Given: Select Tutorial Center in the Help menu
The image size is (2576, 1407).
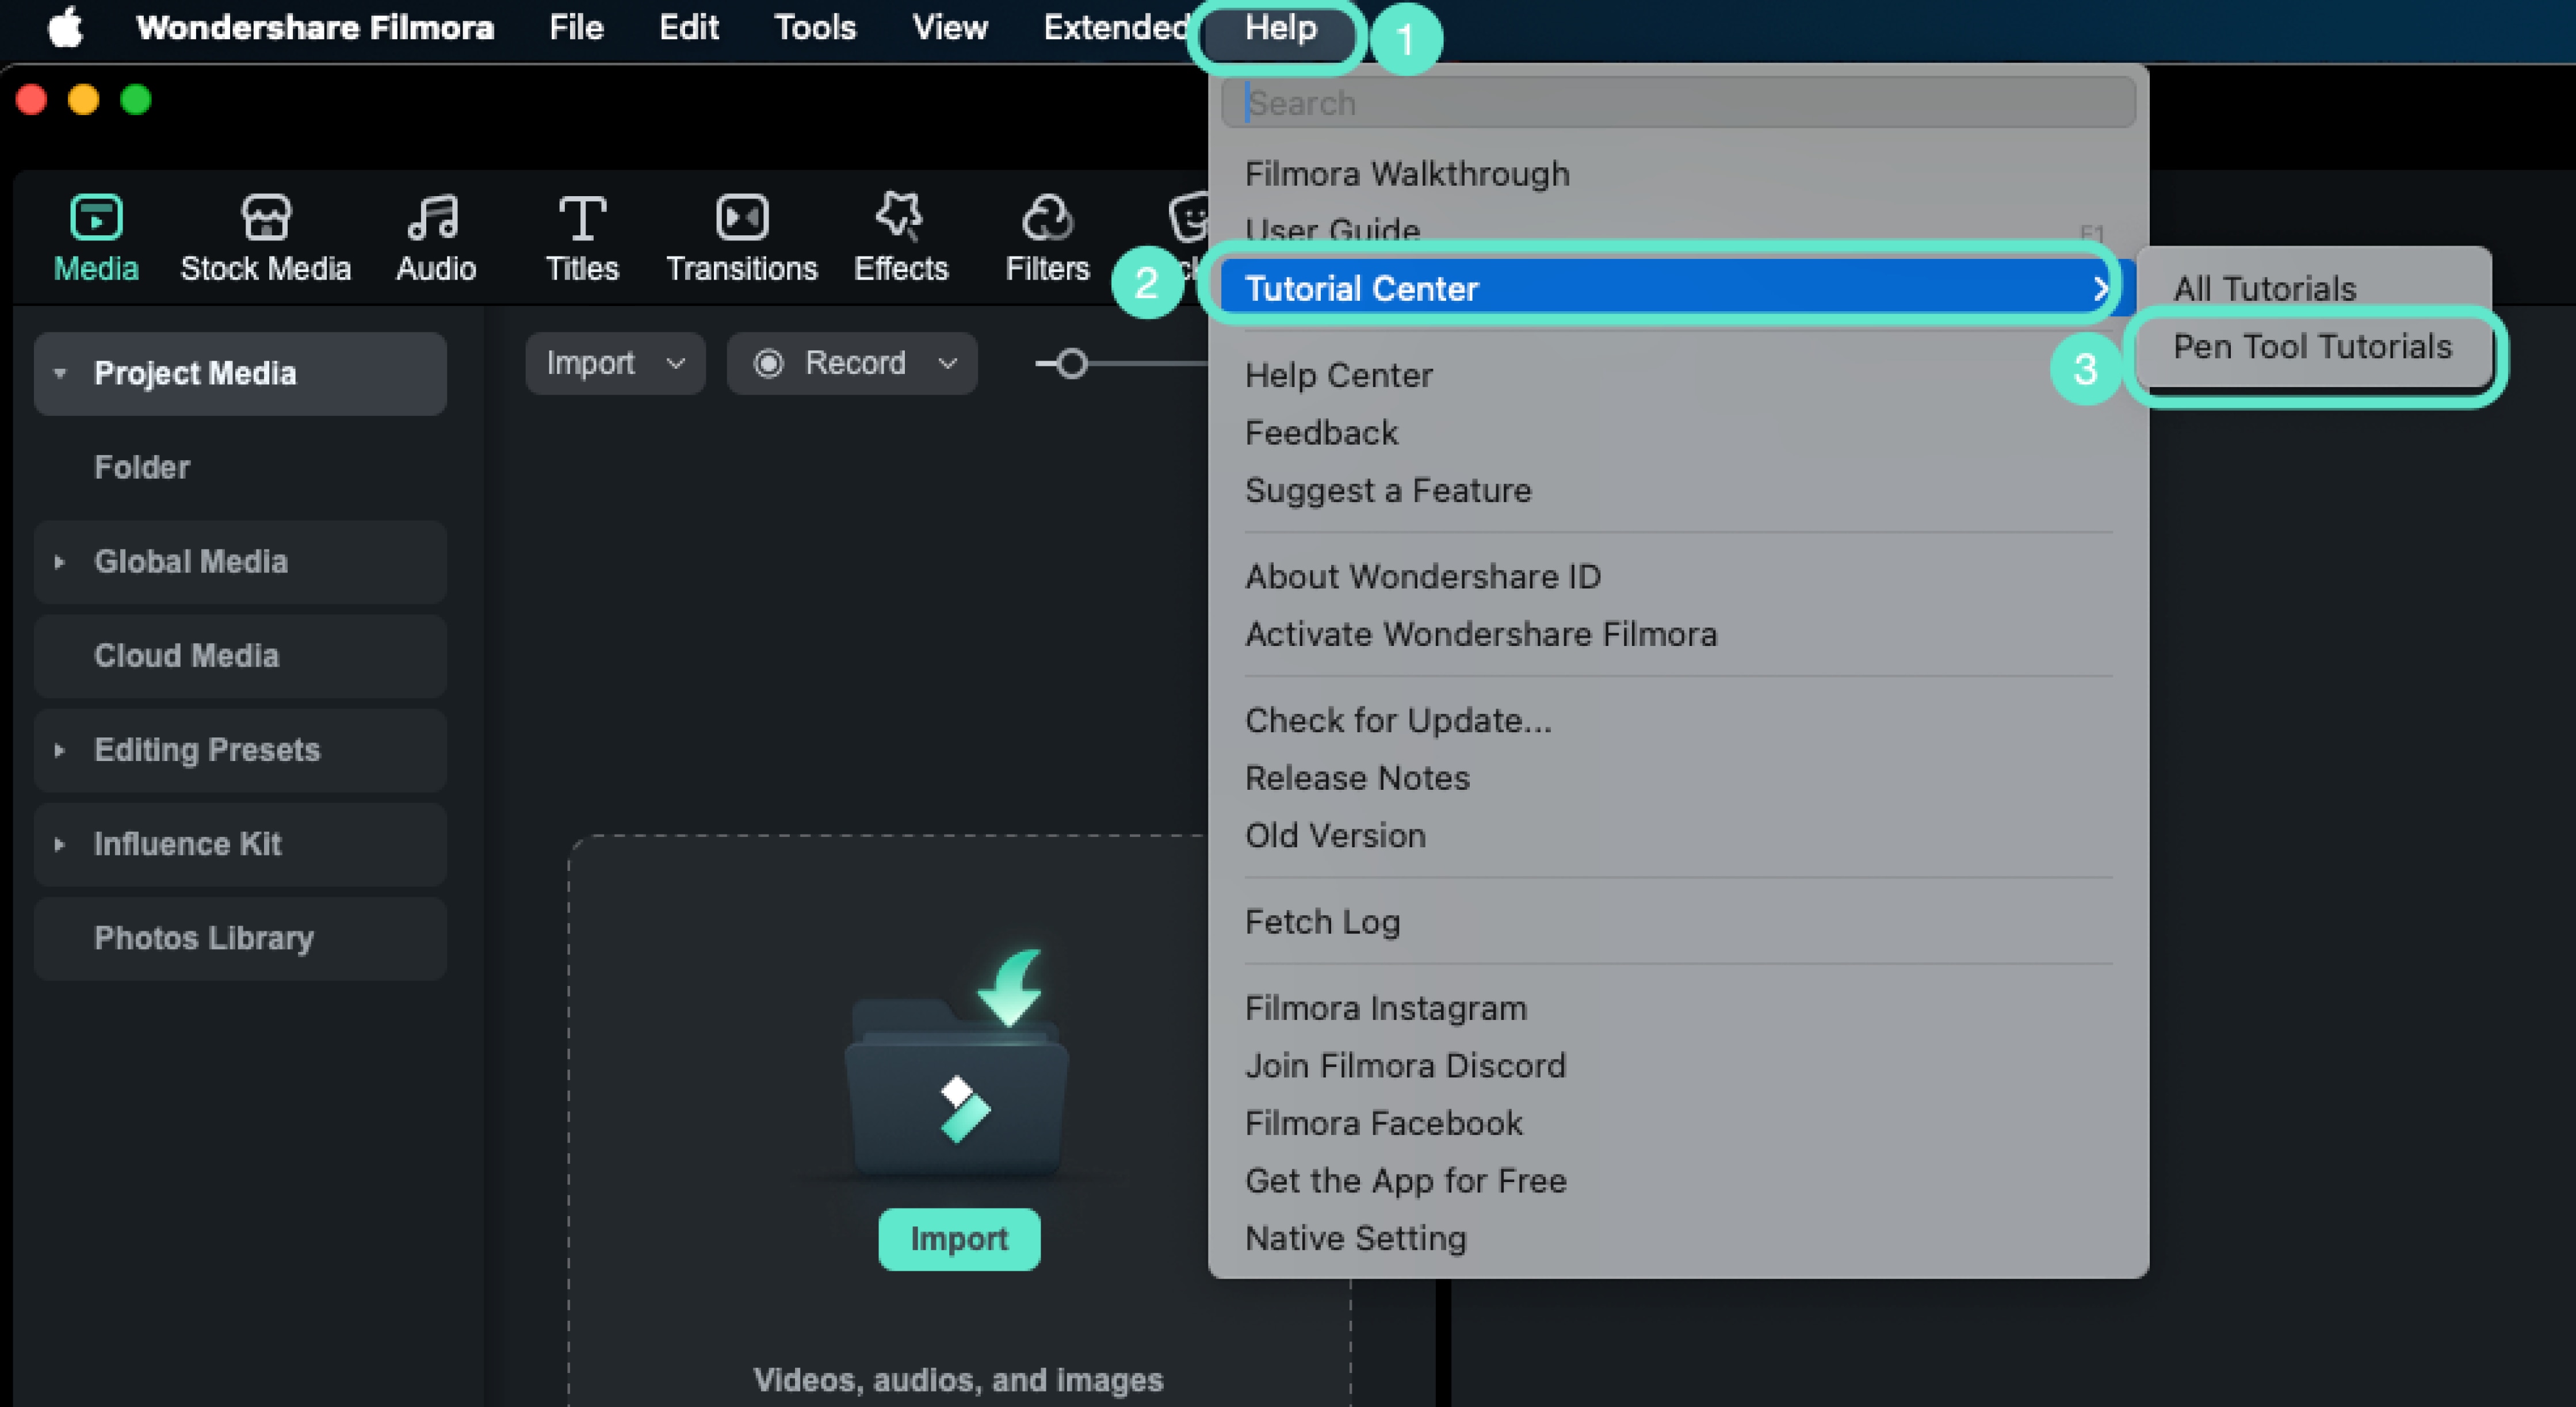Looking at the screenshot, I should (x=1361, y=288).
